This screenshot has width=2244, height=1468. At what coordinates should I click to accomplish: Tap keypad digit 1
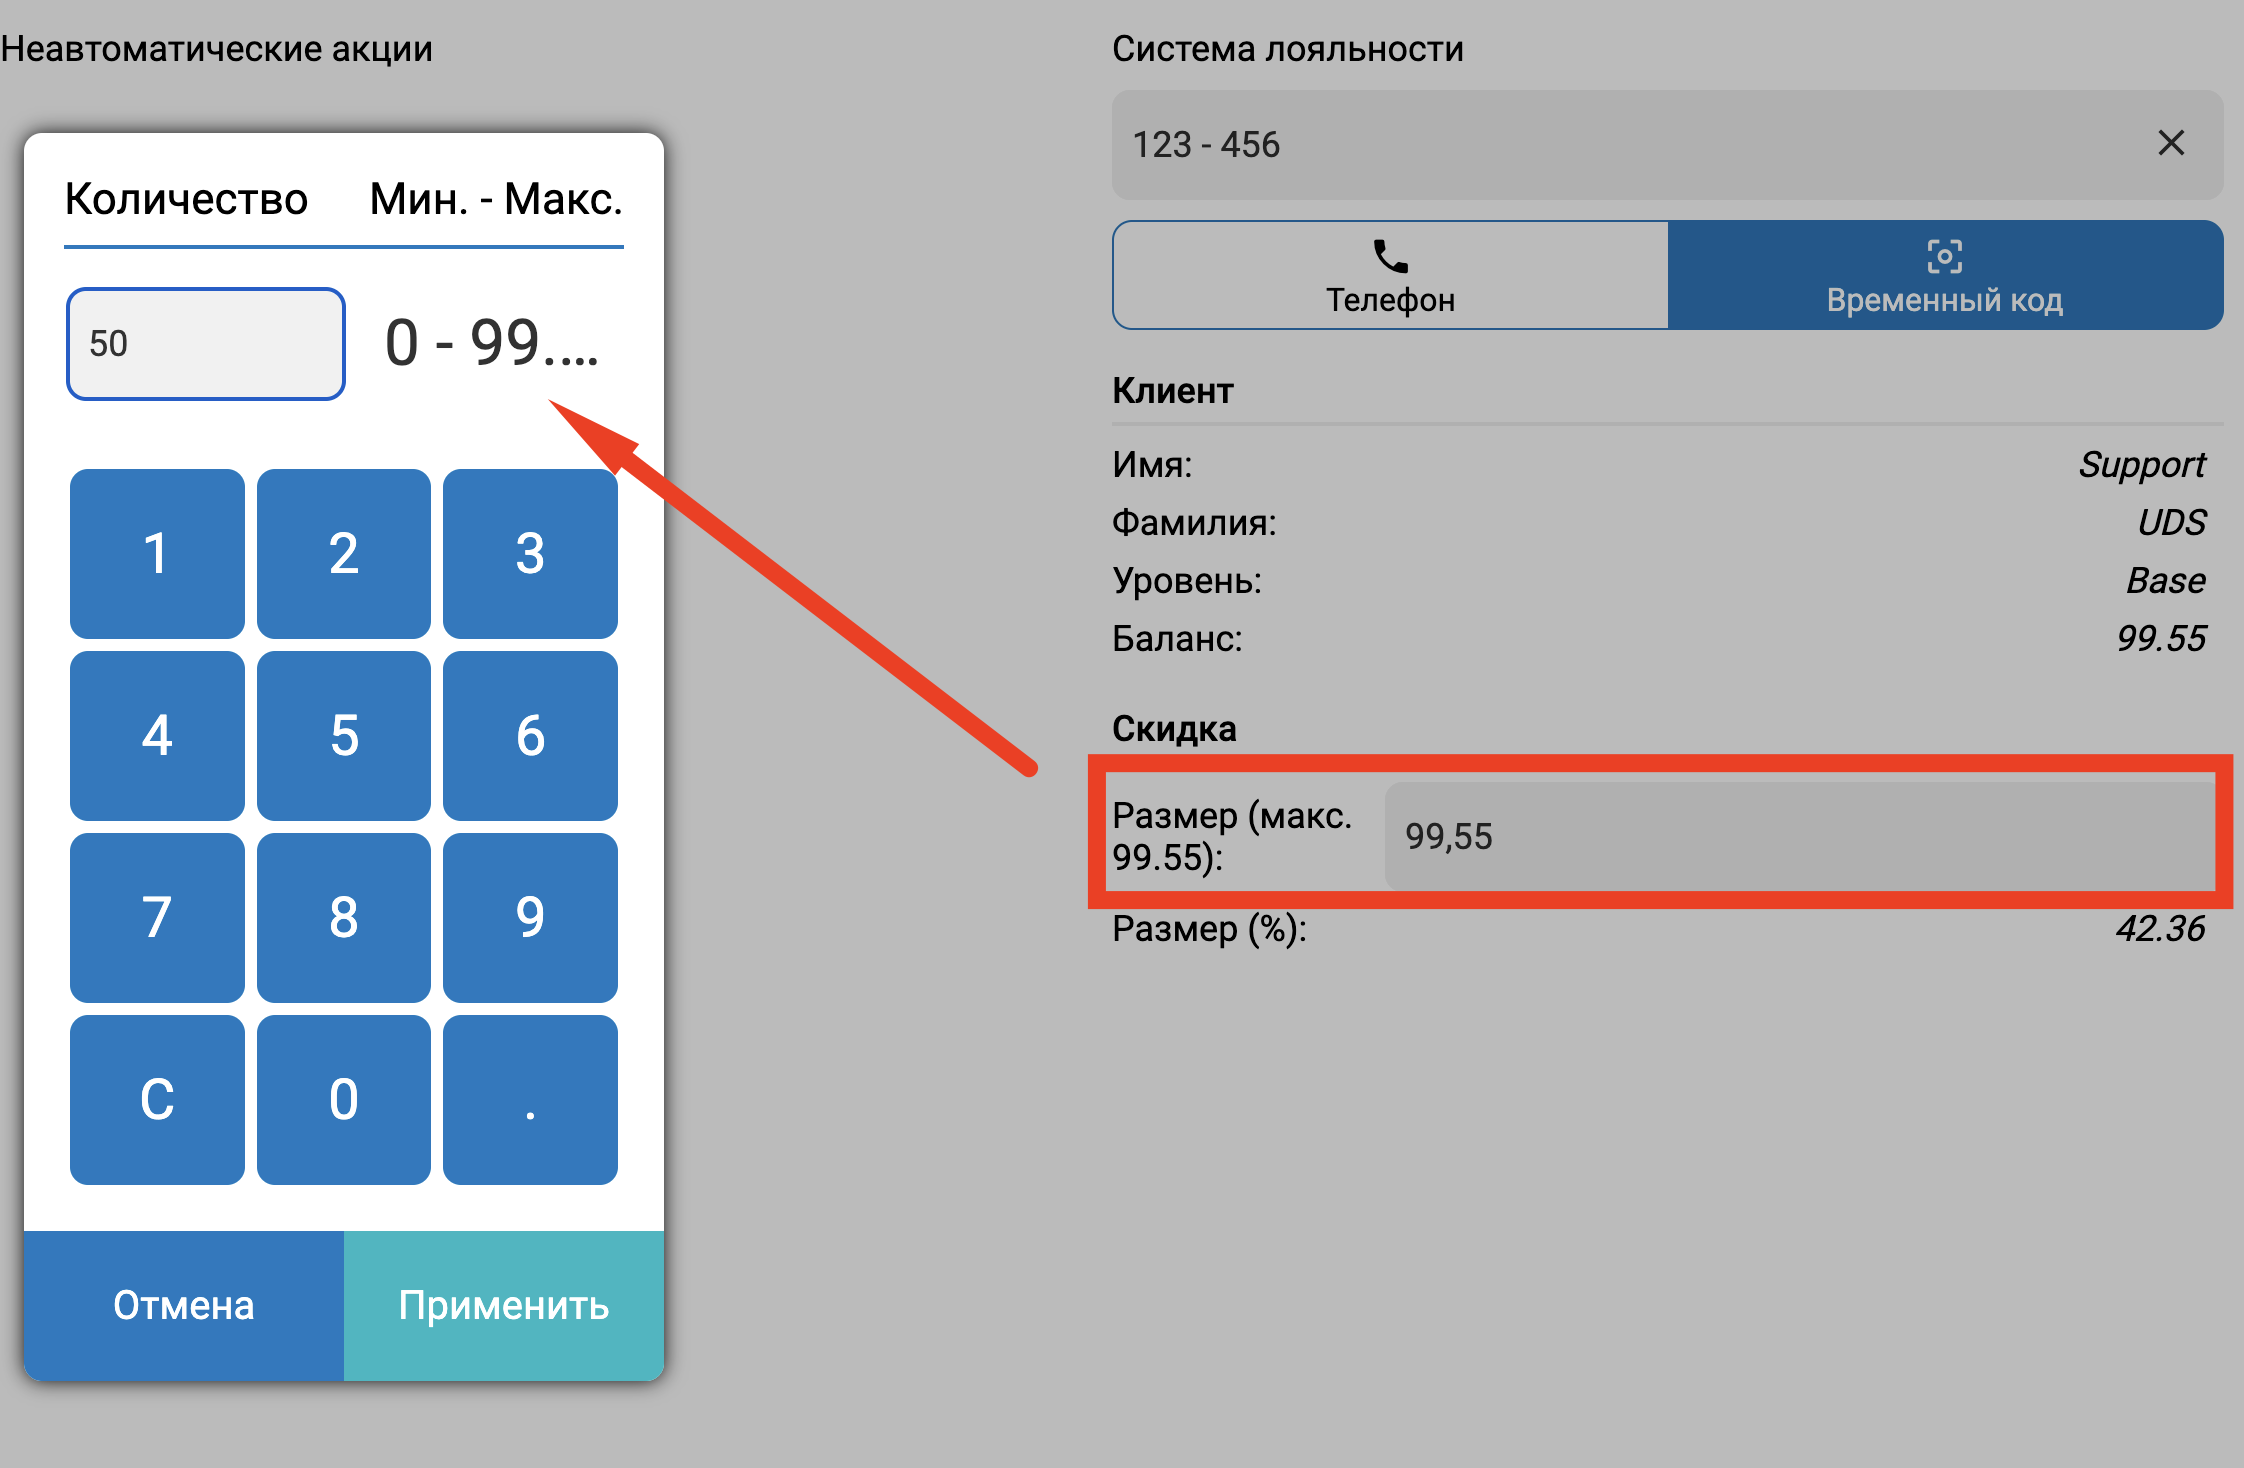[157, 553]
